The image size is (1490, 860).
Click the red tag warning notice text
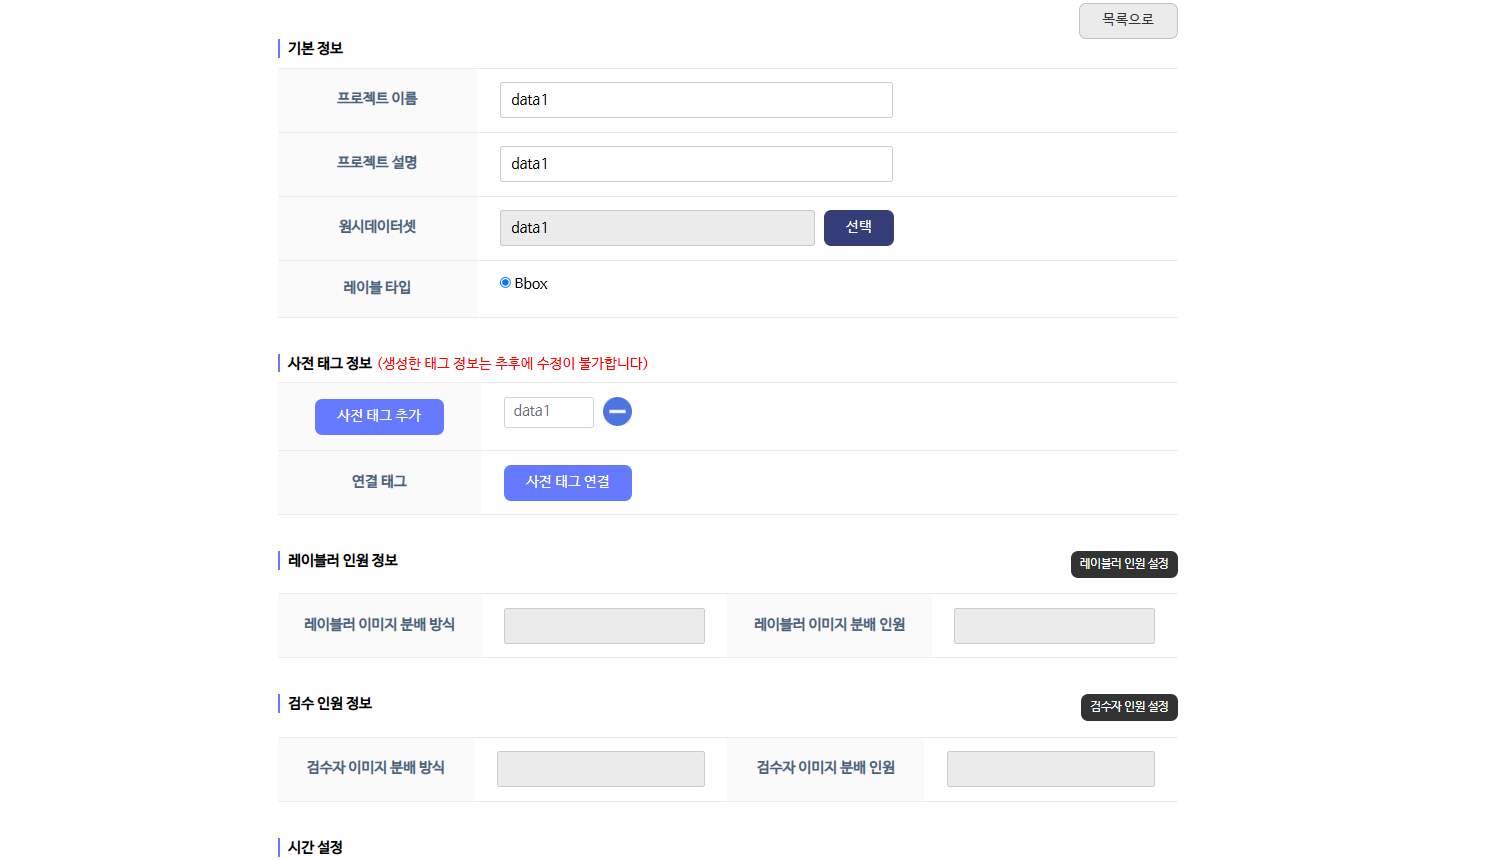click(x=512, y=363)
